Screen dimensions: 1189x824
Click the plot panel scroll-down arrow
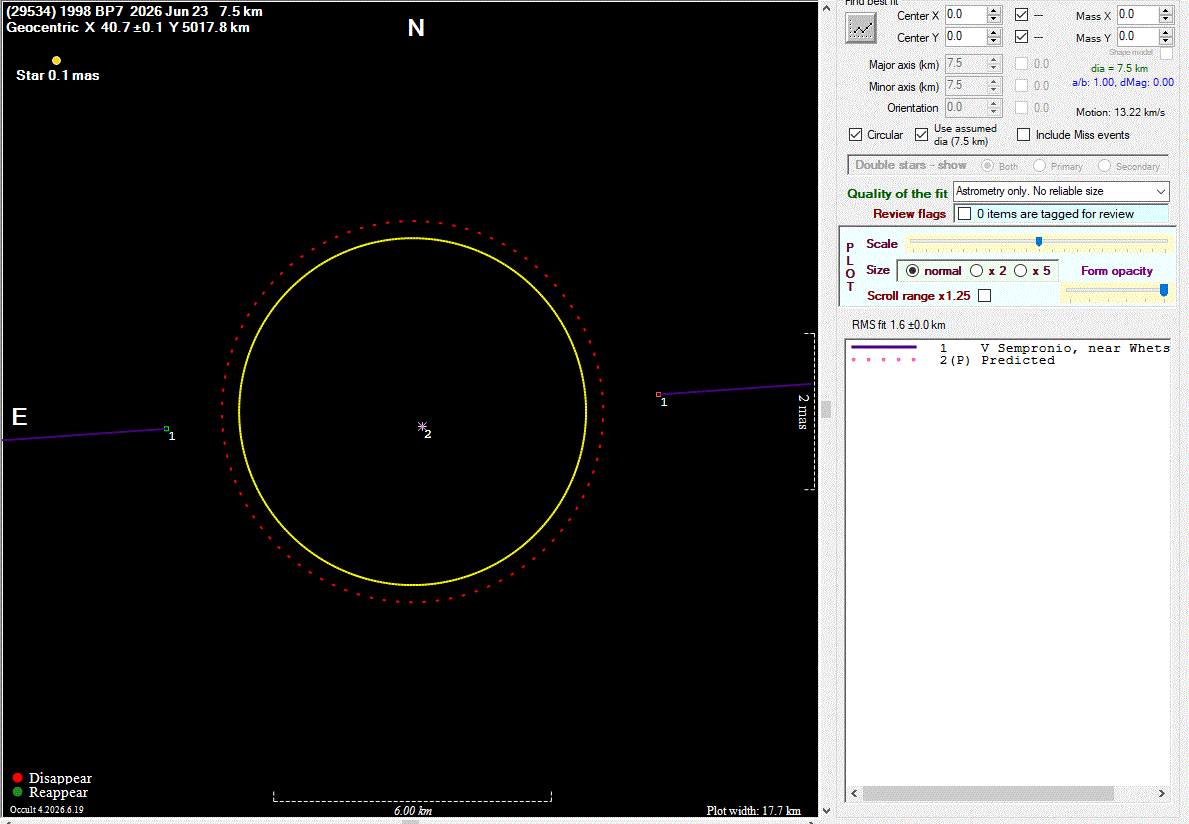point(827,811)
